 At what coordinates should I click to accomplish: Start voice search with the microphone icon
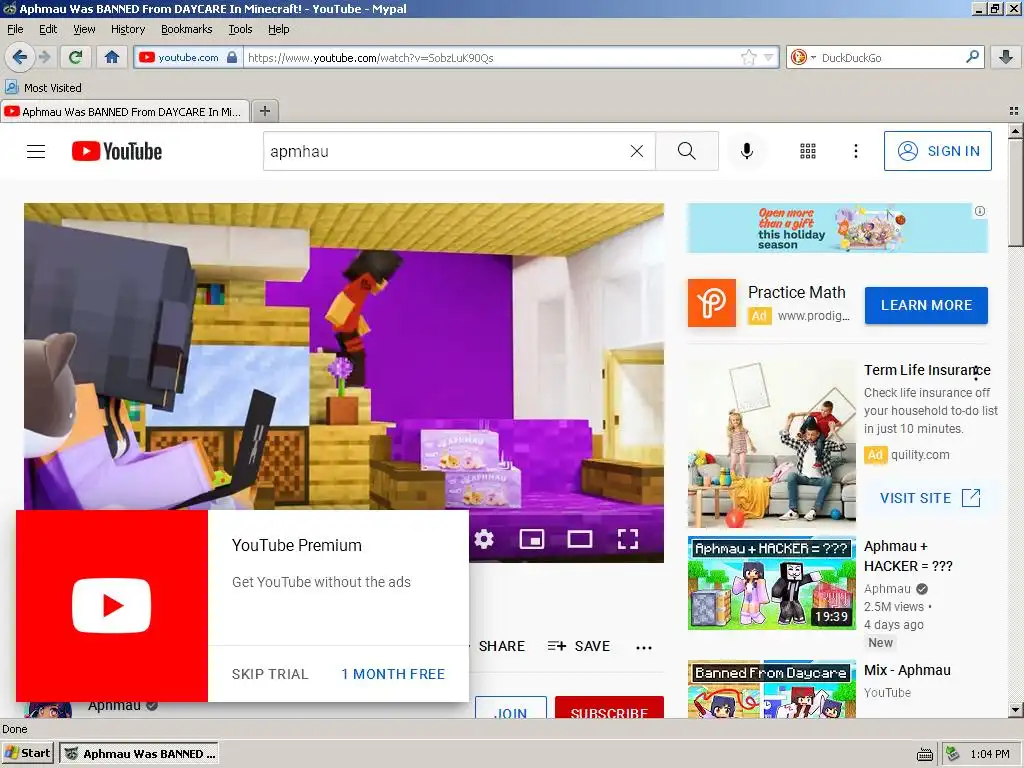point(746,152)
